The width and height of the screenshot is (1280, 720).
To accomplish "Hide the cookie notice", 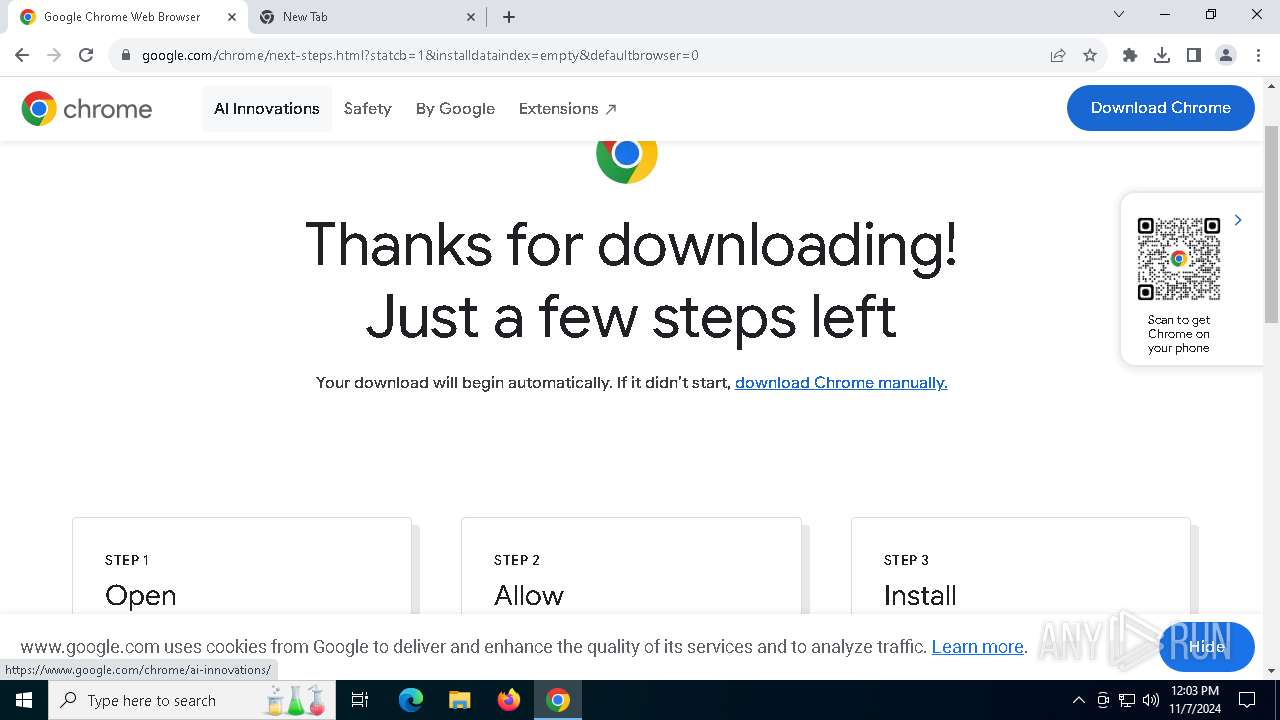I will (1206, 647).
